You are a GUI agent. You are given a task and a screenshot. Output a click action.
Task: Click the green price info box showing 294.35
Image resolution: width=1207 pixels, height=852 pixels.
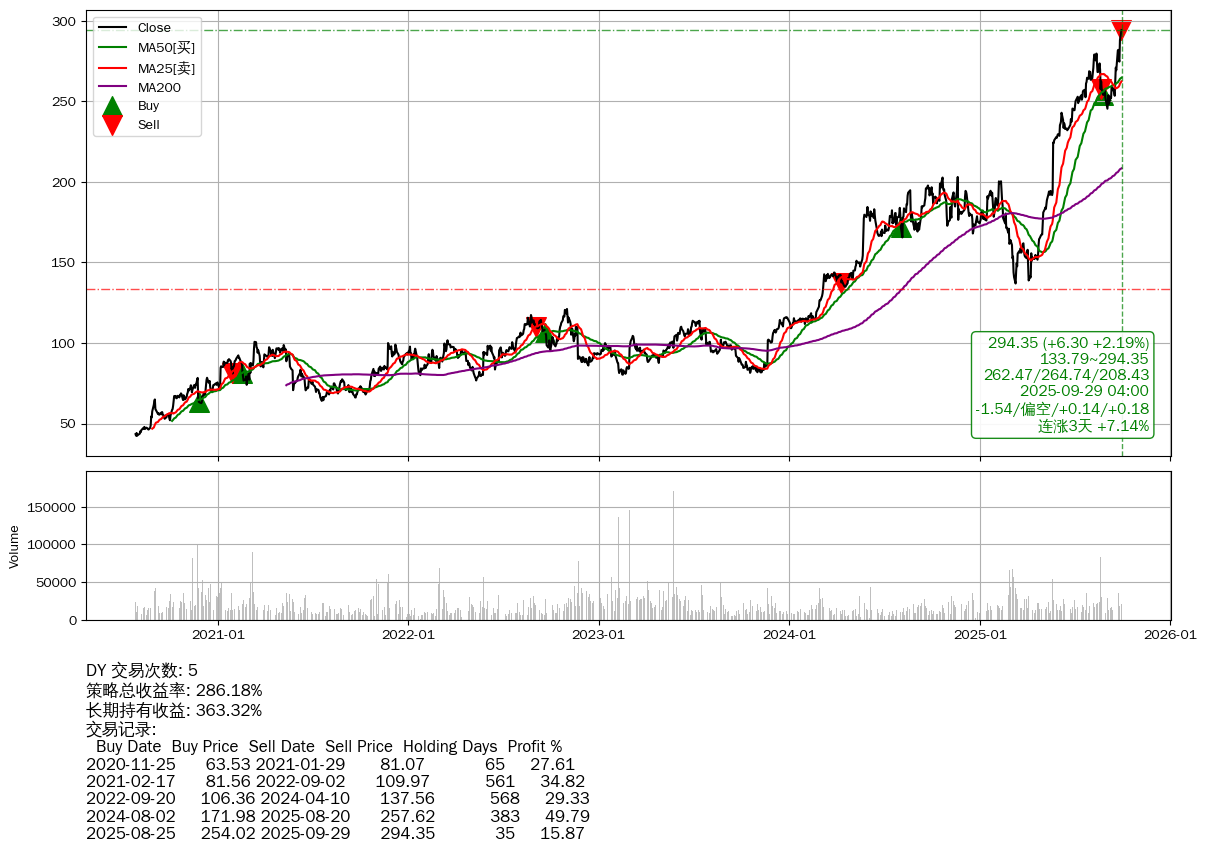click(x=1061, y=384)
